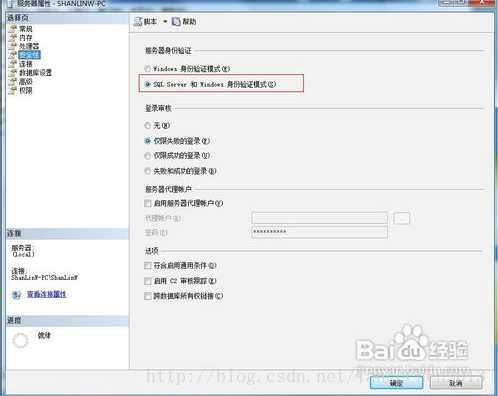Click the ShanLinW-PC\ShanLinW connection text

[44, 277]
